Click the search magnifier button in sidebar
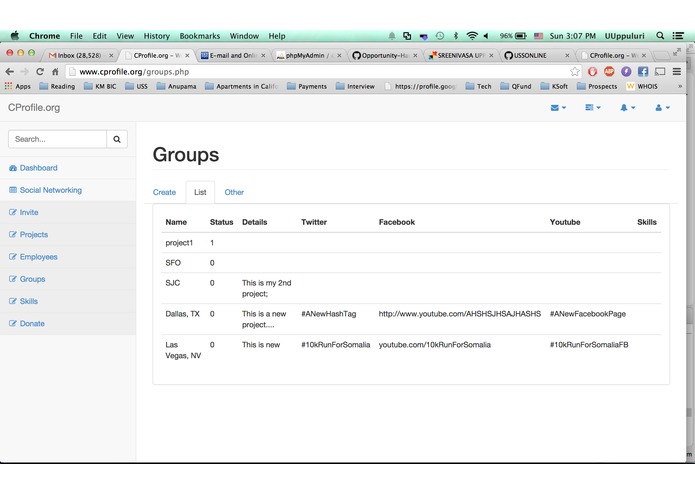The height and width of the screenshot is (494, 695). [x=117, y=139]
